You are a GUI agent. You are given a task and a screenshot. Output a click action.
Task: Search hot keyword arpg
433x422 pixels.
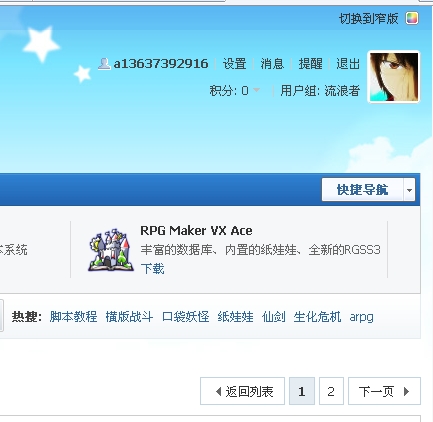pos(361,317)
